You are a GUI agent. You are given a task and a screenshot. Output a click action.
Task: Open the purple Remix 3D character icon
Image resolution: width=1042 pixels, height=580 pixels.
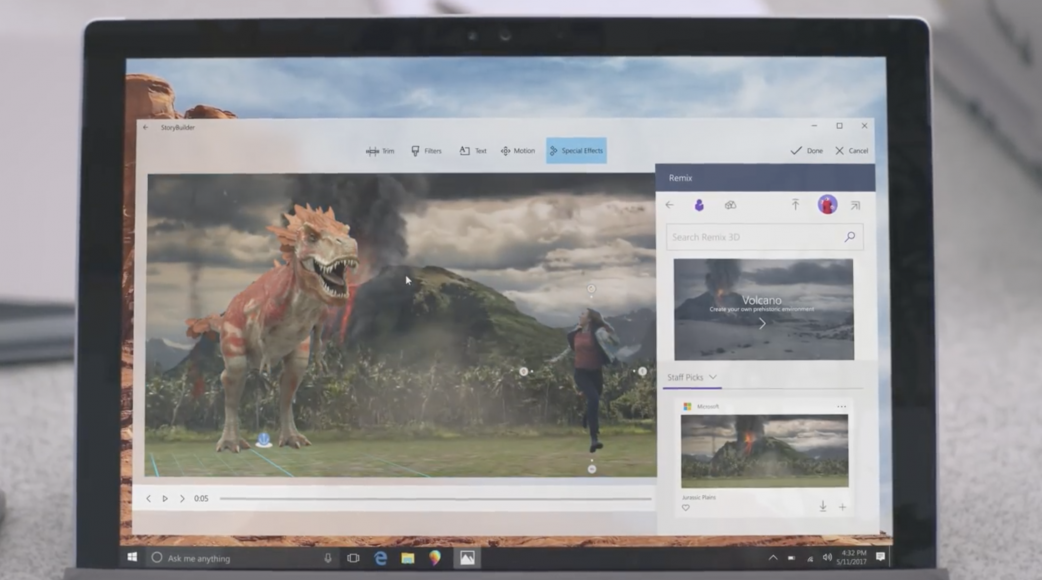(699, 205)
